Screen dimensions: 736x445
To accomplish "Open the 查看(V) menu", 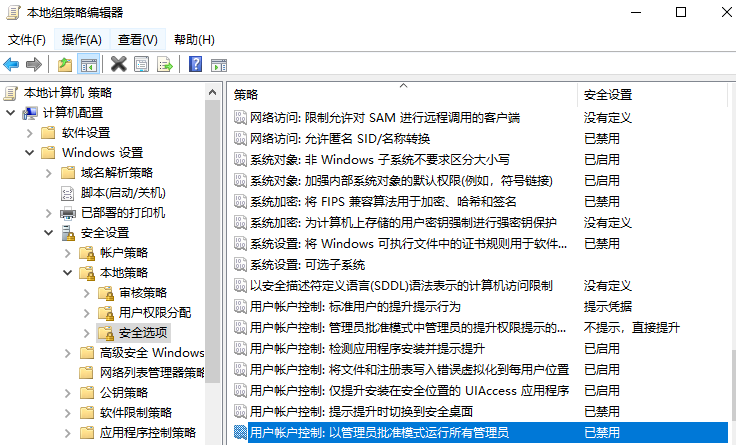I will 137,40.
